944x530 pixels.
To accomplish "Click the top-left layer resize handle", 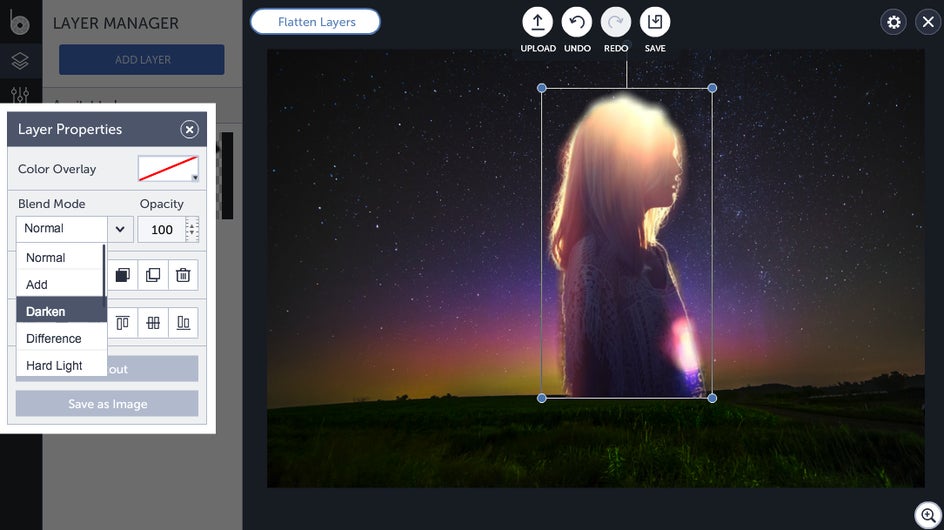I will coord(542,88).
